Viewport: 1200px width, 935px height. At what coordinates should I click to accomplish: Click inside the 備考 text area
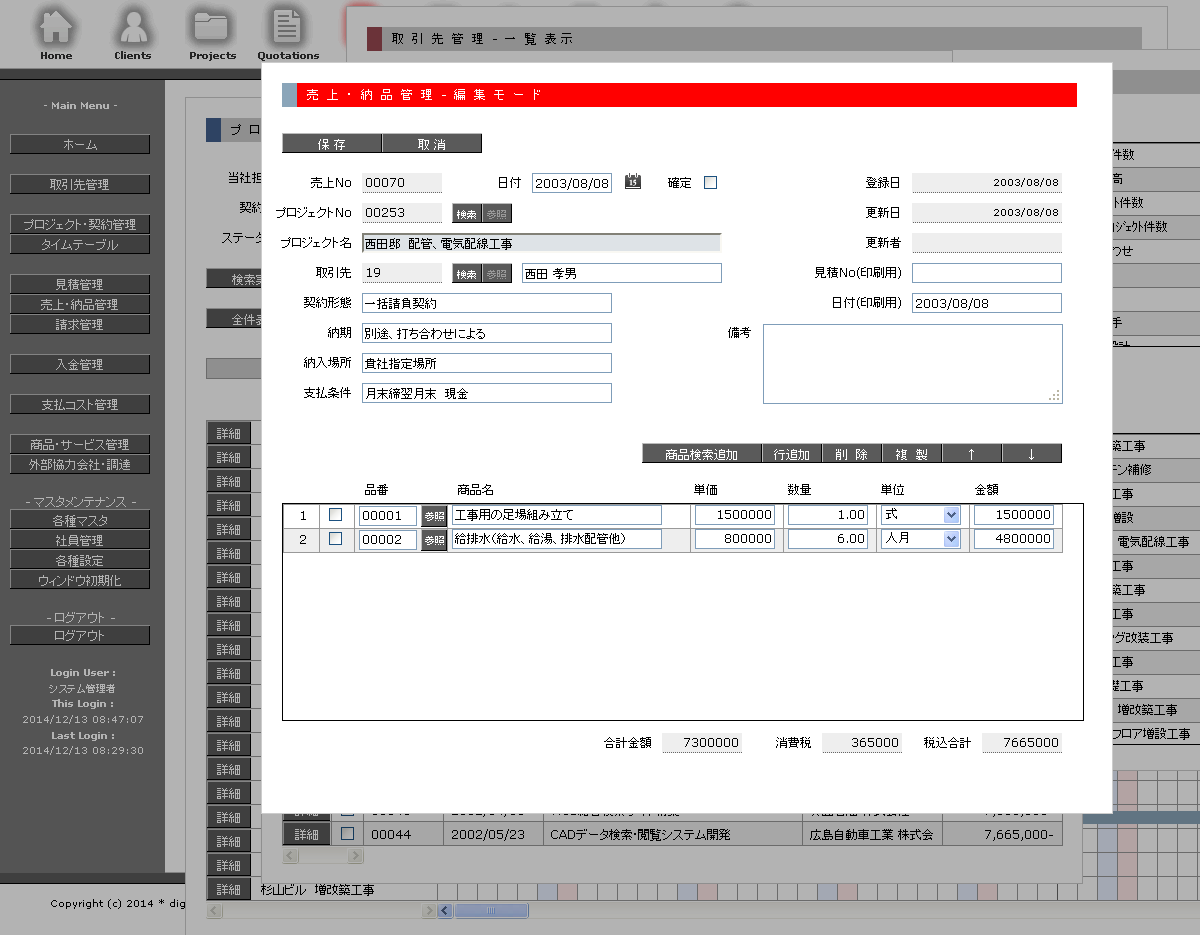[913, 364]
